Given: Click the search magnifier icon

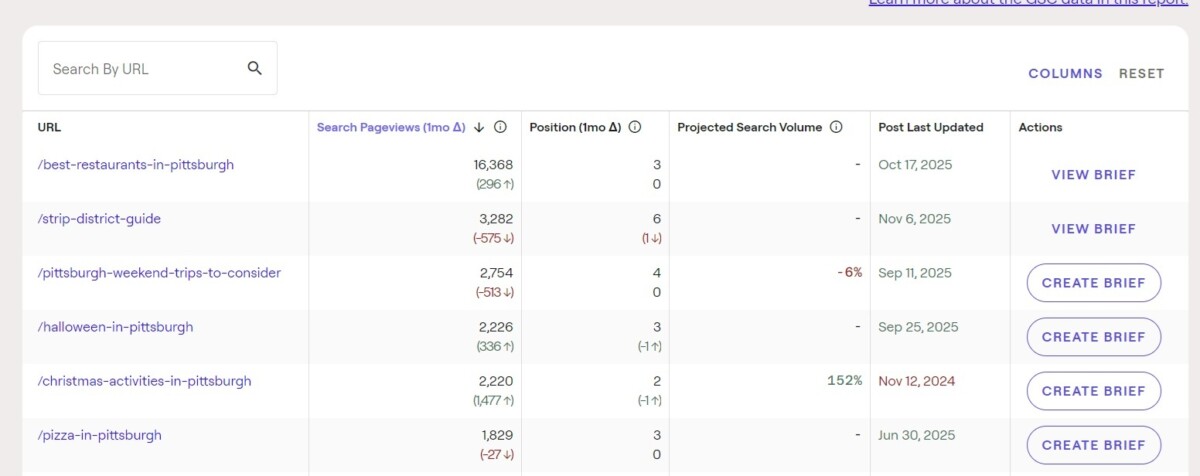Looking at the screenshot, I should (x=254, y=68).
